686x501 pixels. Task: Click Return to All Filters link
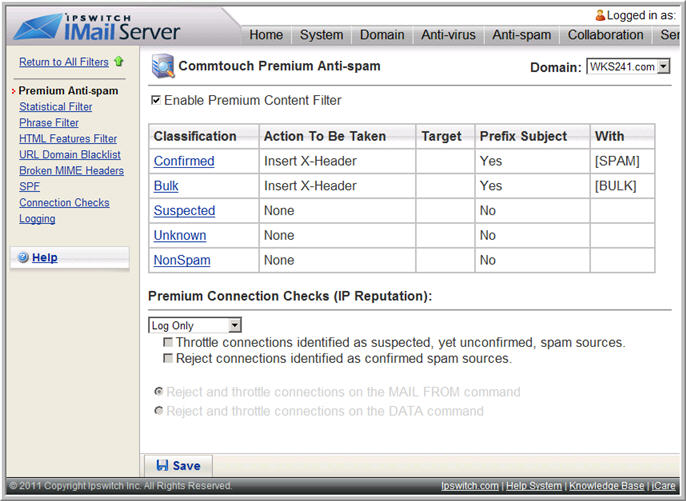64,62
